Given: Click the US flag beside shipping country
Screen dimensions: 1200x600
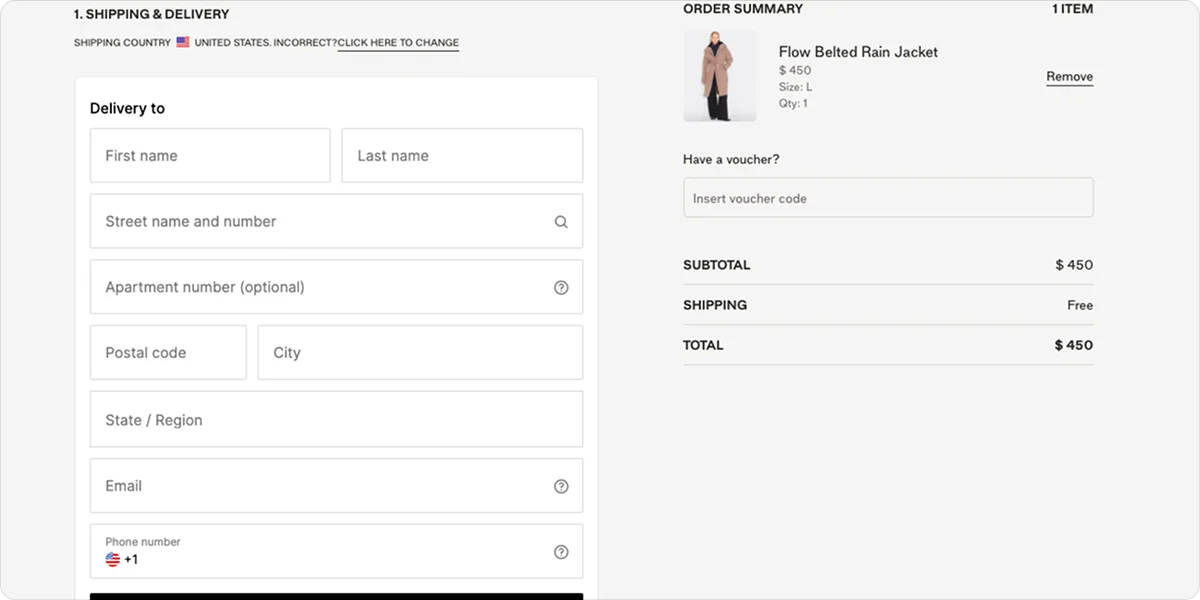Looking at the screenshot, I should click(x=183, y=42).
